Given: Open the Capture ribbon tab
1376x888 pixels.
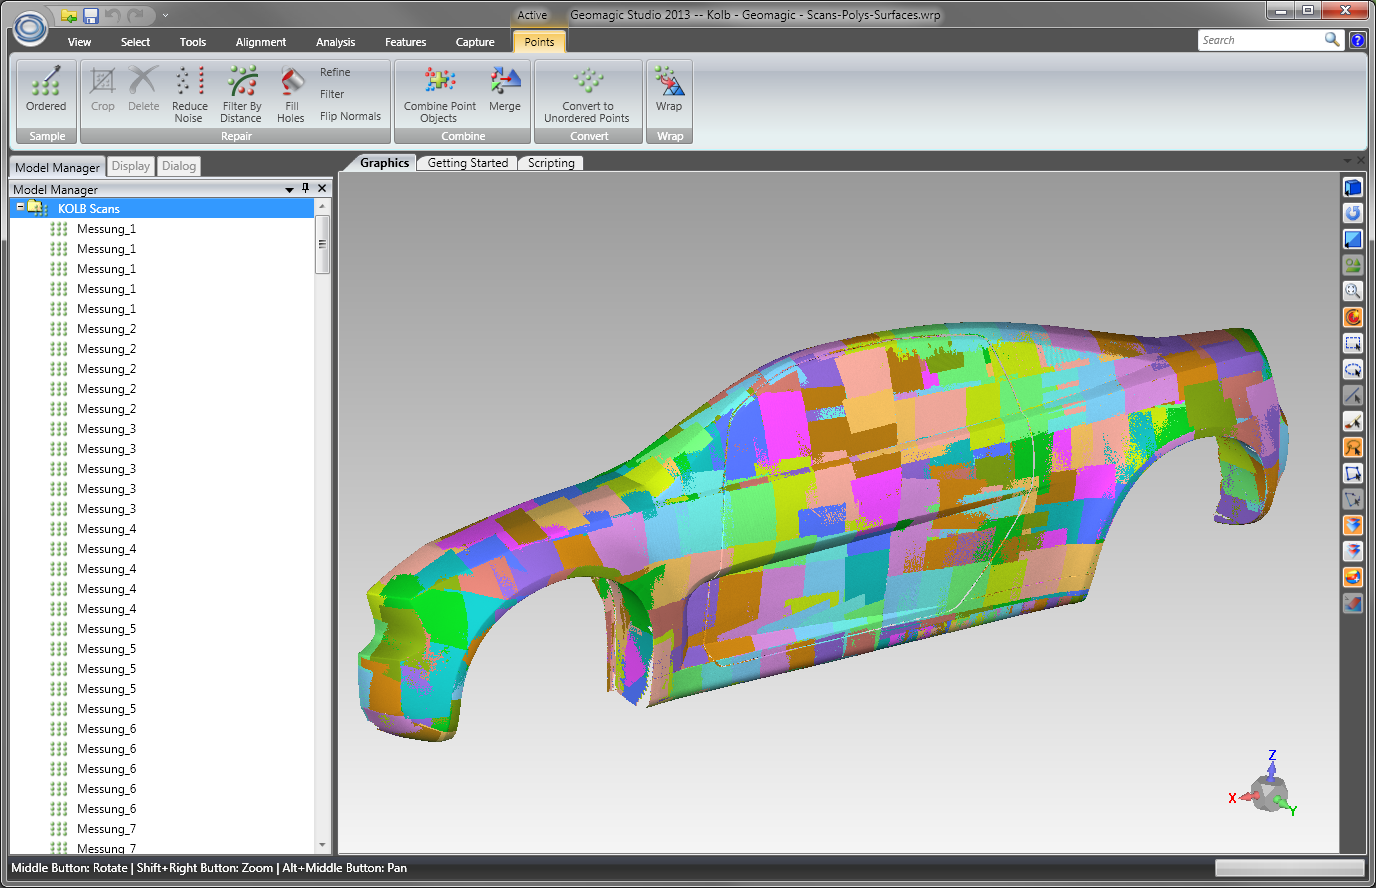Looking at the screenshot, I should pos(475,42).
